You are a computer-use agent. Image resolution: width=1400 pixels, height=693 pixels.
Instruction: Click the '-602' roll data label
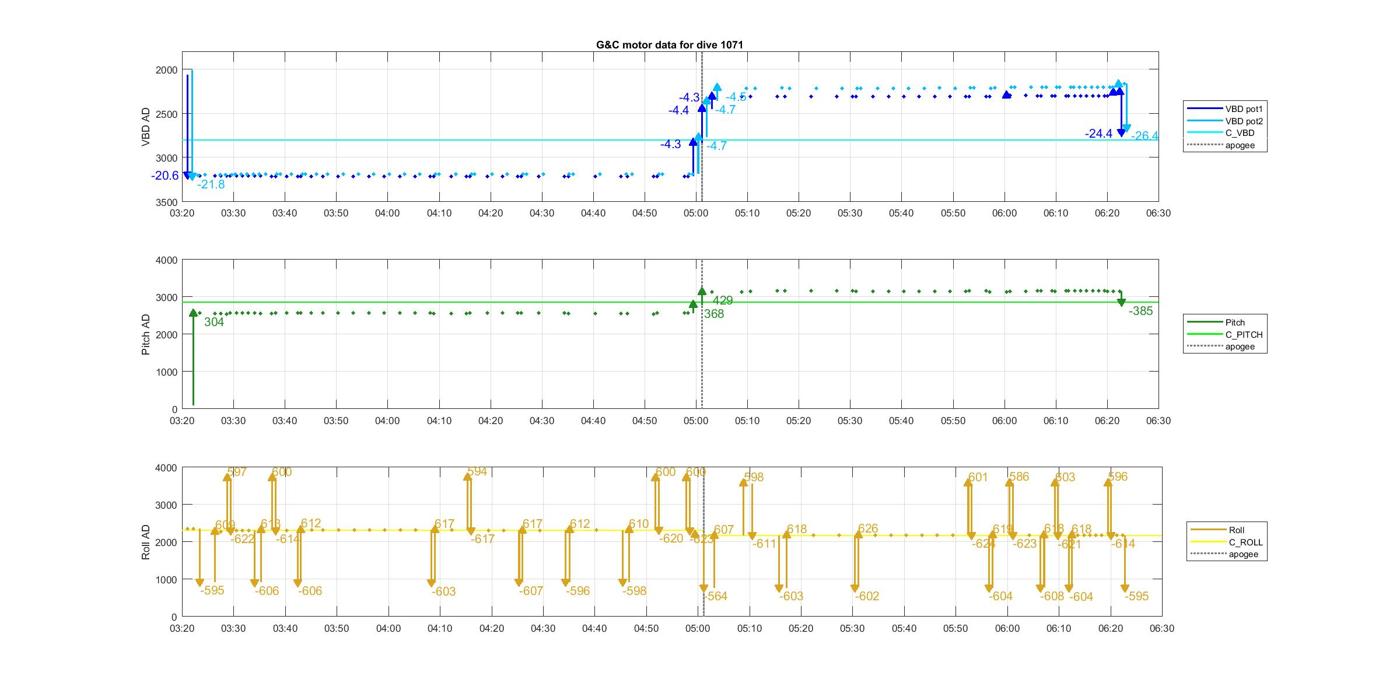pyautogui.click(x=867, y=597)
